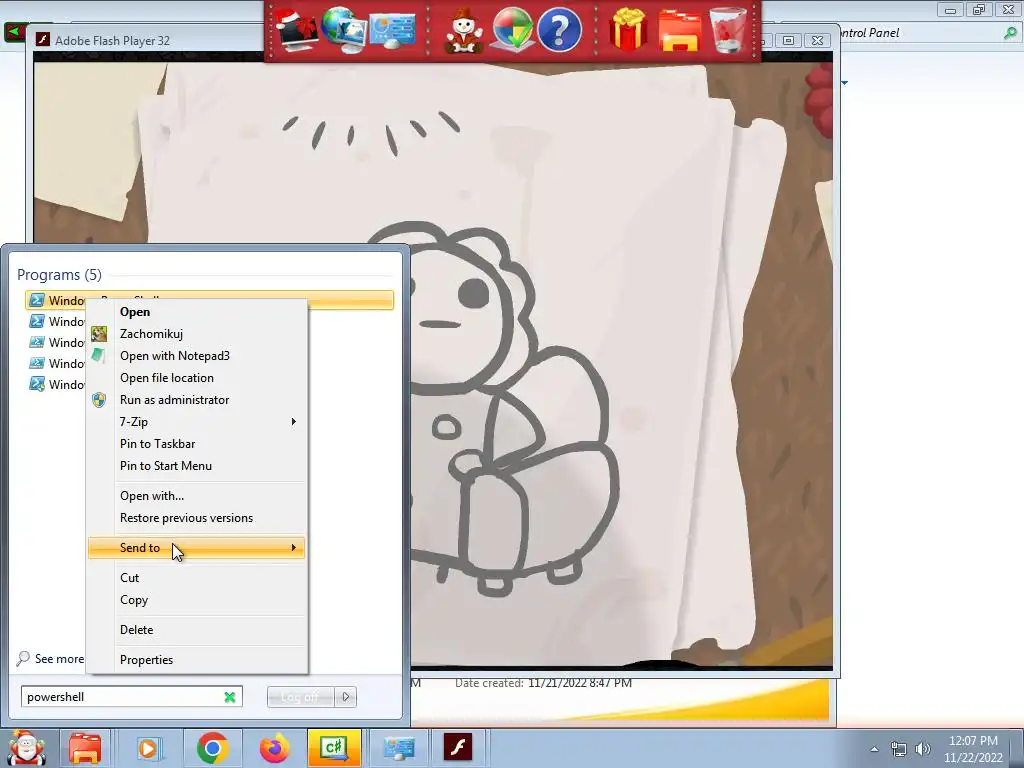Viewport: 1024px width, 768px height.
Task: Click the volume speaker icon in system tray
Action: (923, 749)
